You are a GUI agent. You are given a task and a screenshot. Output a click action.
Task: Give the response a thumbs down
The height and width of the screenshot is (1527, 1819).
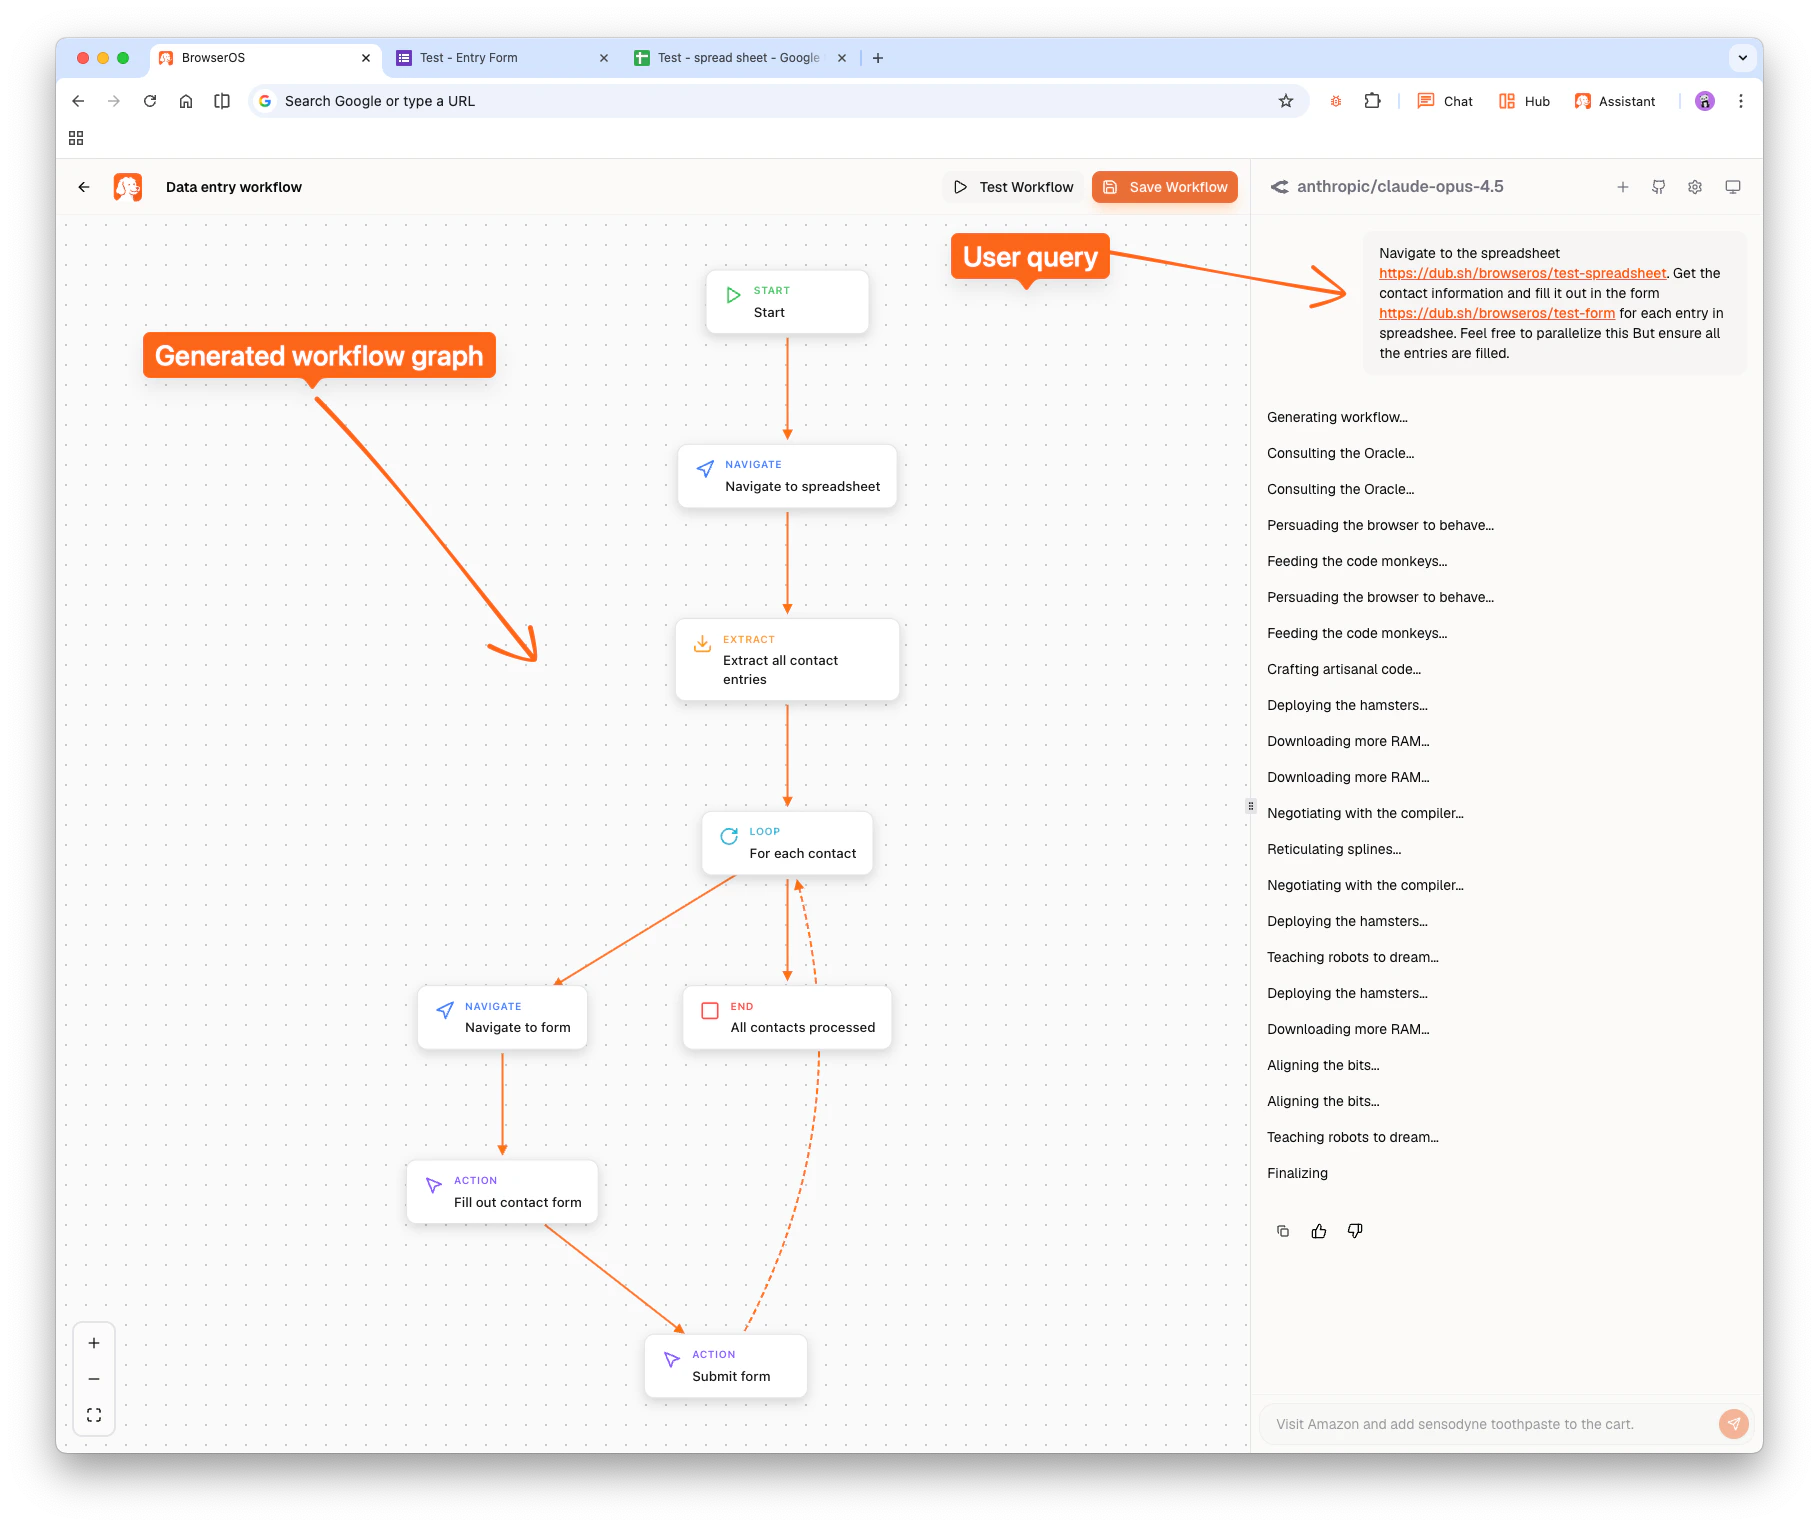[x=1355, y=1230]
